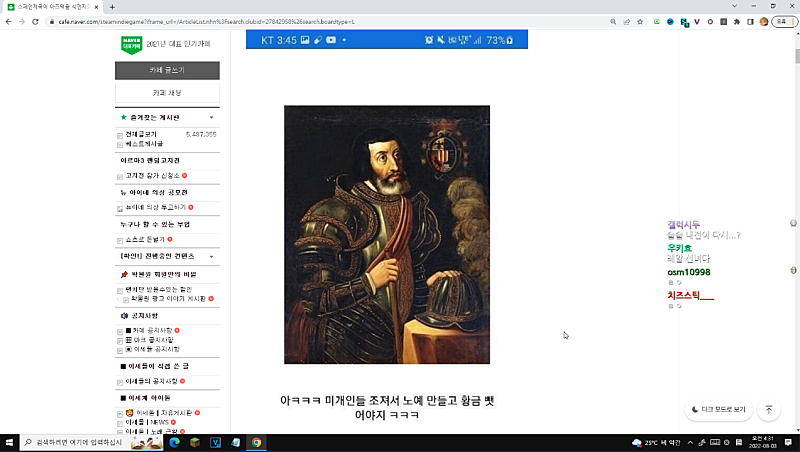Click chat username osm10998
Image resolution: width=800 pixels, height=452 pixels.
click(689, 272)
